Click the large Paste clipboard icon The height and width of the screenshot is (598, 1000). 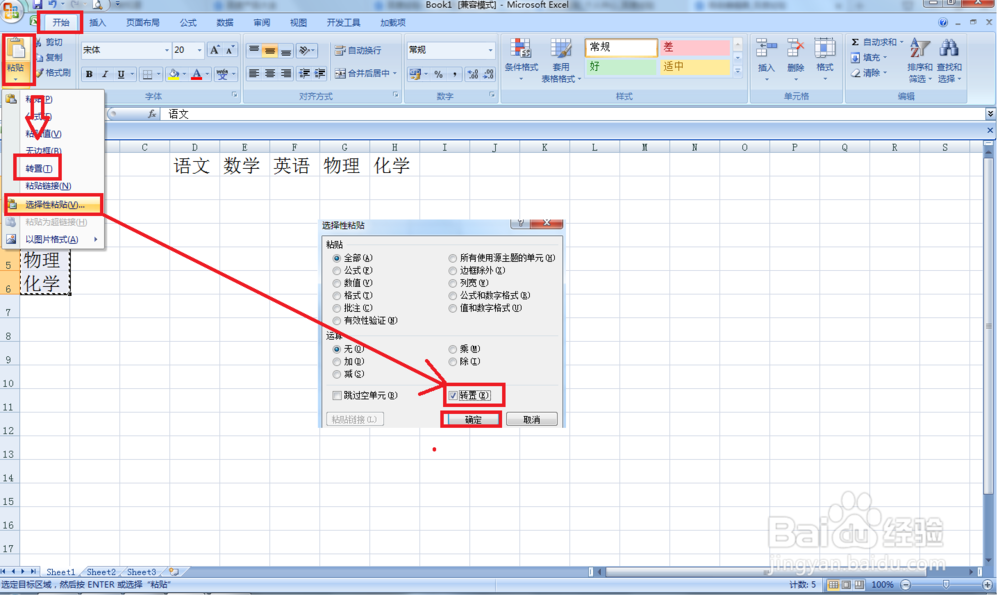click(16, 50)
